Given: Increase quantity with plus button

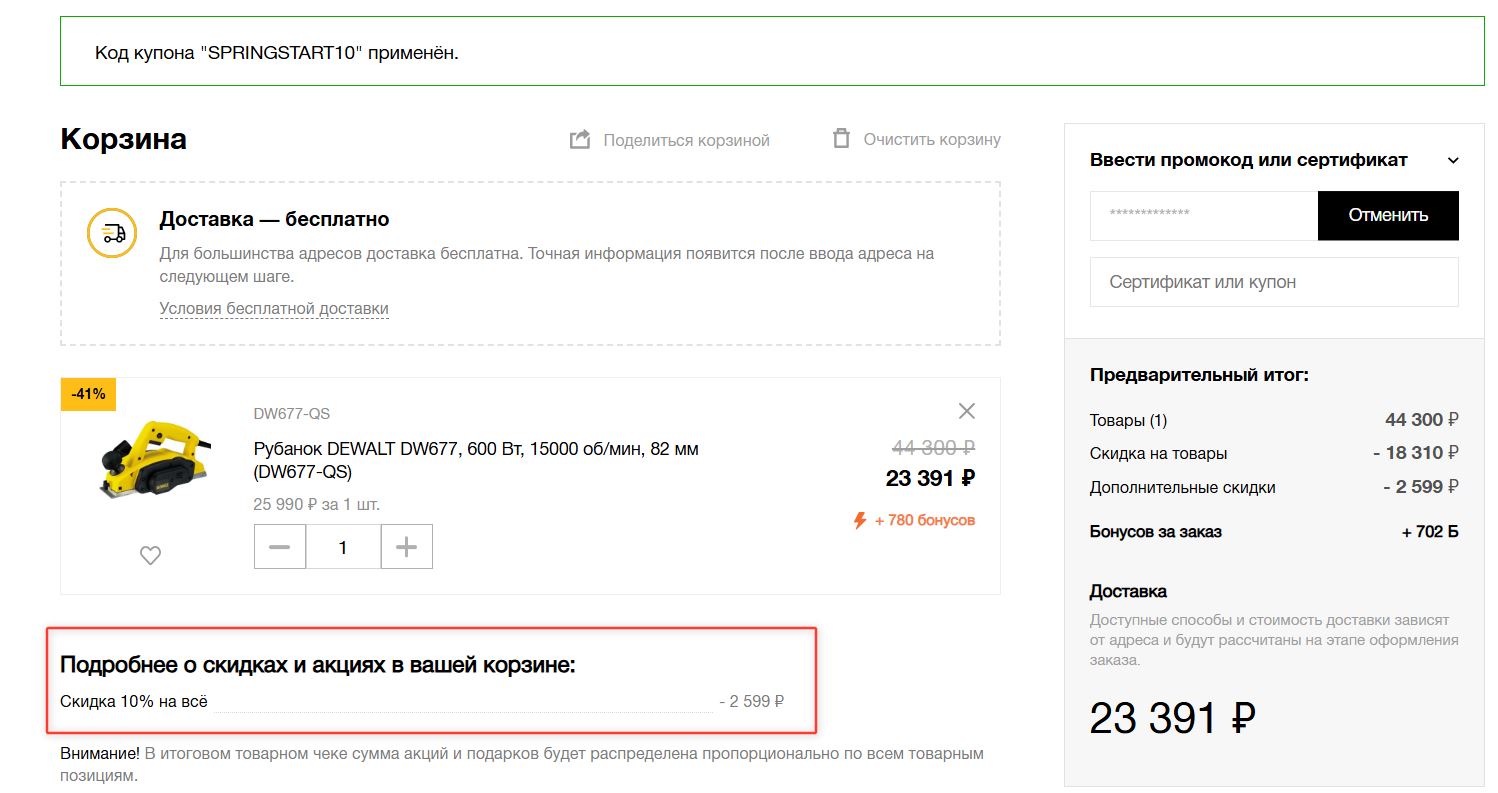Looking at the screenshot, I should tap(406, 547).
